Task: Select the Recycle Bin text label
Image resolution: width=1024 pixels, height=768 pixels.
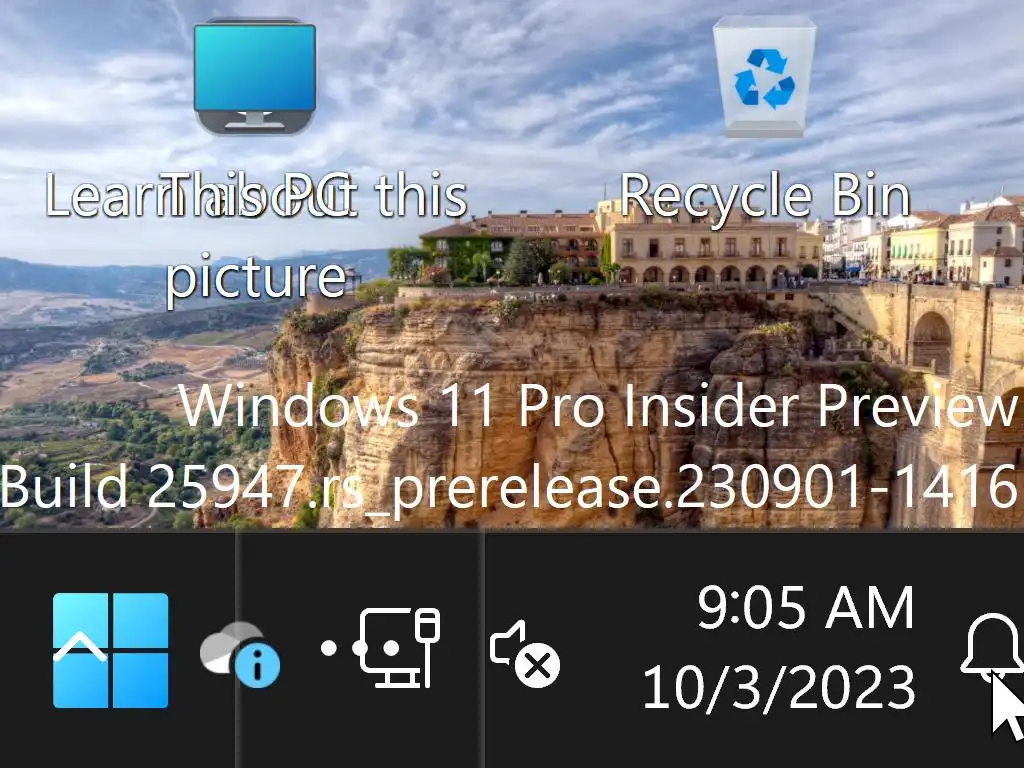Action: click(x=764, y=196)
